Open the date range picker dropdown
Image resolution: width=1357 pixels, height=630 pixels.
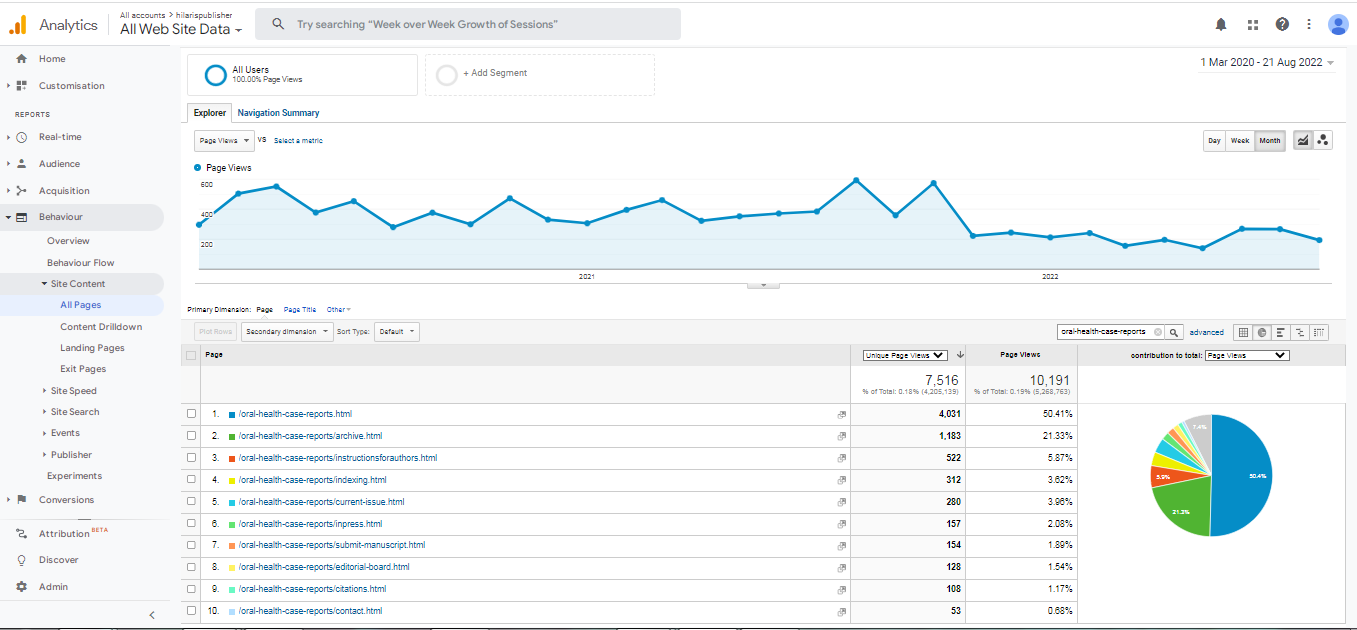[x=1267, y=63]
